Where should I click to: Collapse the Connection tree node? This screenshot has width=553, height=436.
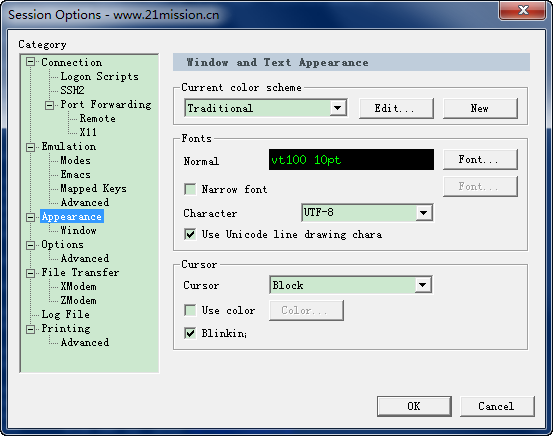(31, 62)
